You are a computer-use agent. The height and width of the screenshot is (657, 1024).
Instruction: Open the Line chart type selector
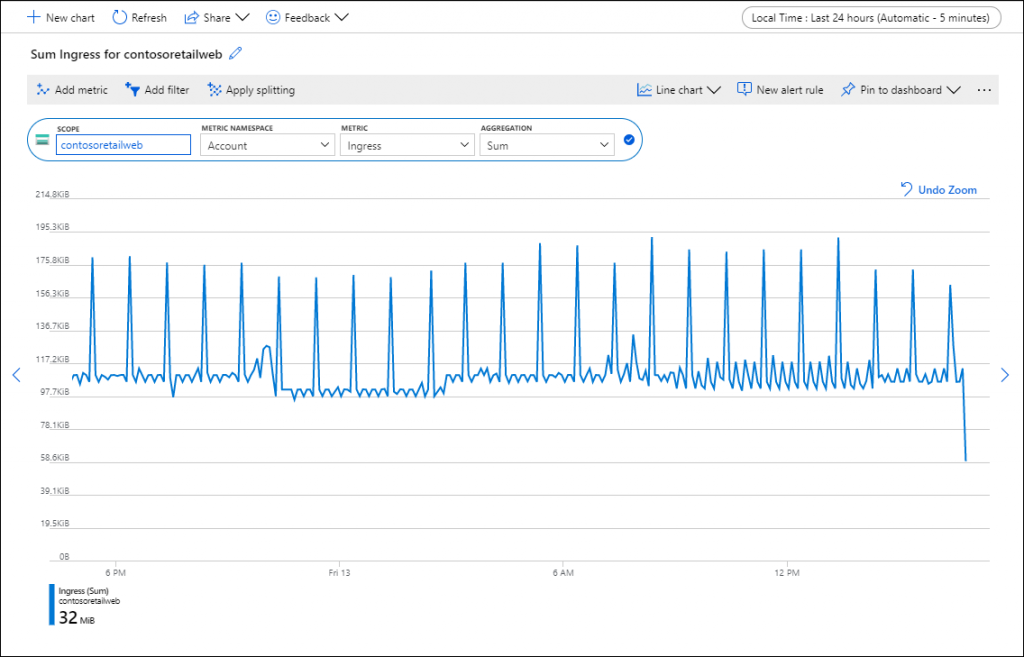[678, 89]
